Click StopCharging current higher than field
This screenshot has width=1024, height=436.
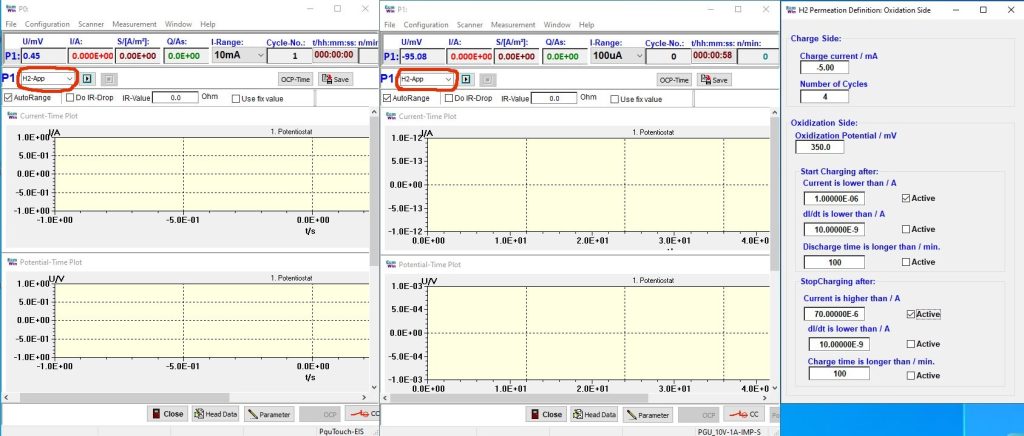pyautogui.click(x=835, y=314)
